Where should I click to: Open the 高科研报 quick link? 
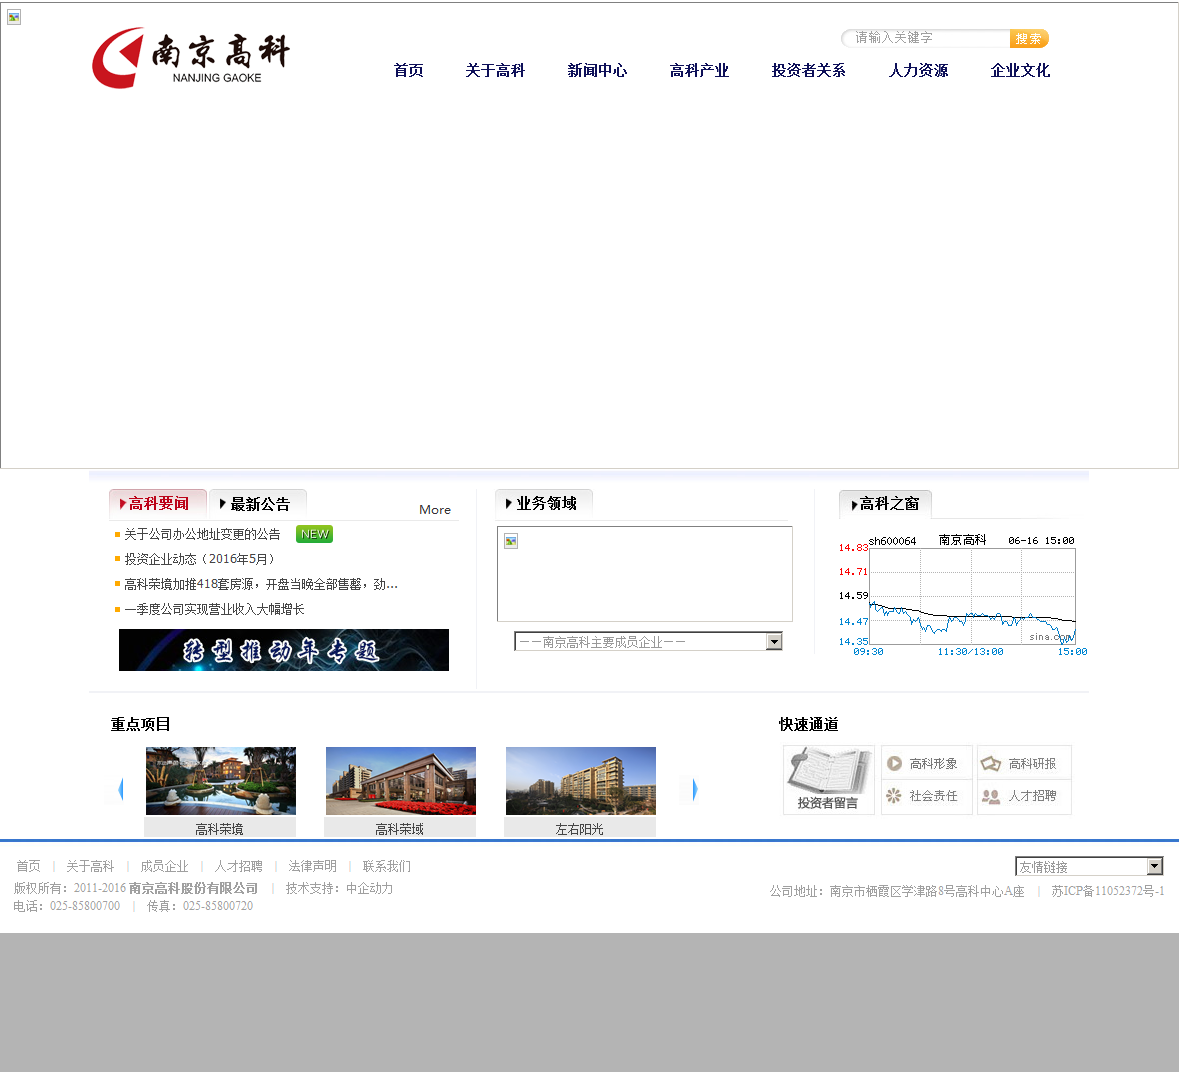(1032, 764)
